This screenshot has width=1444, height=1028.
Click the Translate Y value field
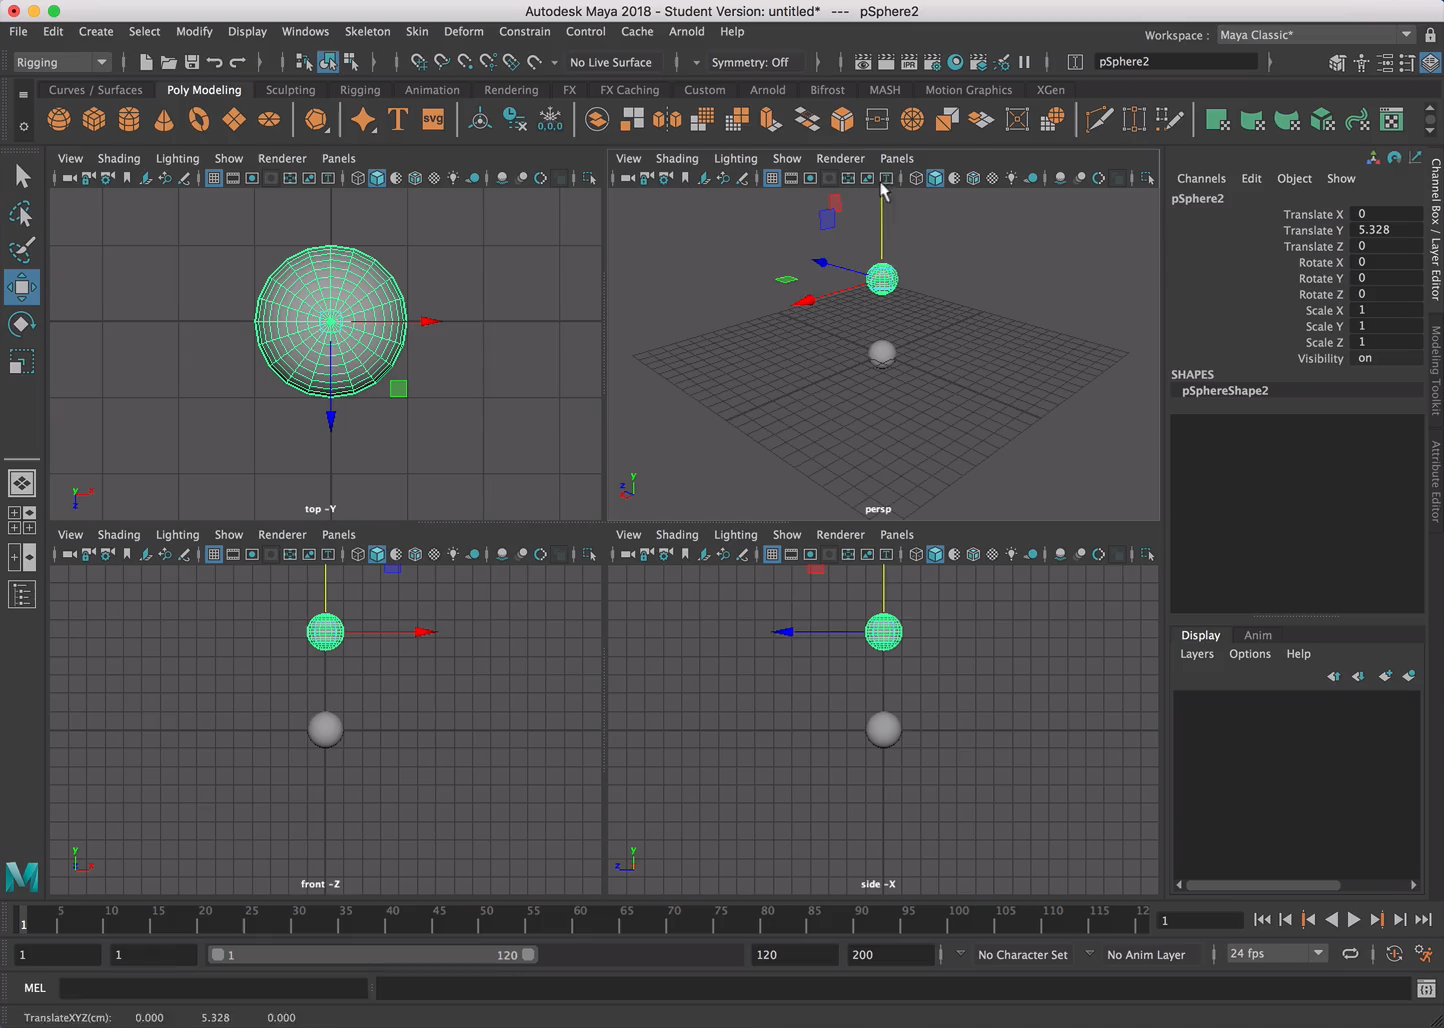(x=1386, y=230)
